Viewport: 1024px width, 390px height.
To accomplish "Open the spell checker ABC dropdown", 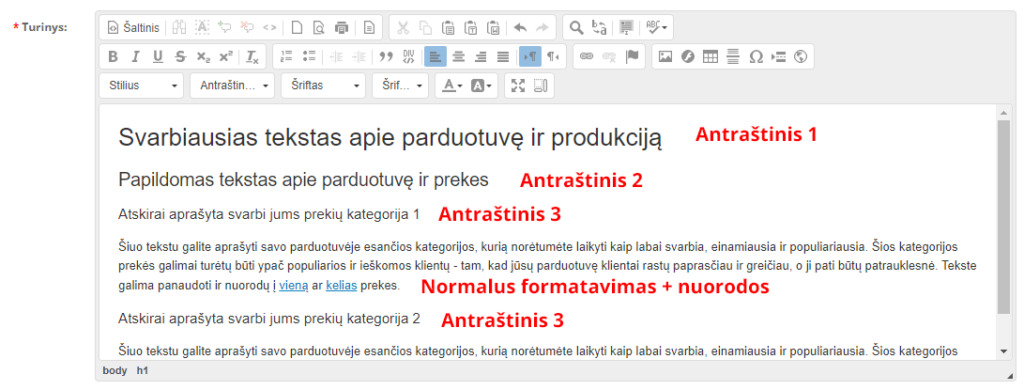I will click(656, 27).
